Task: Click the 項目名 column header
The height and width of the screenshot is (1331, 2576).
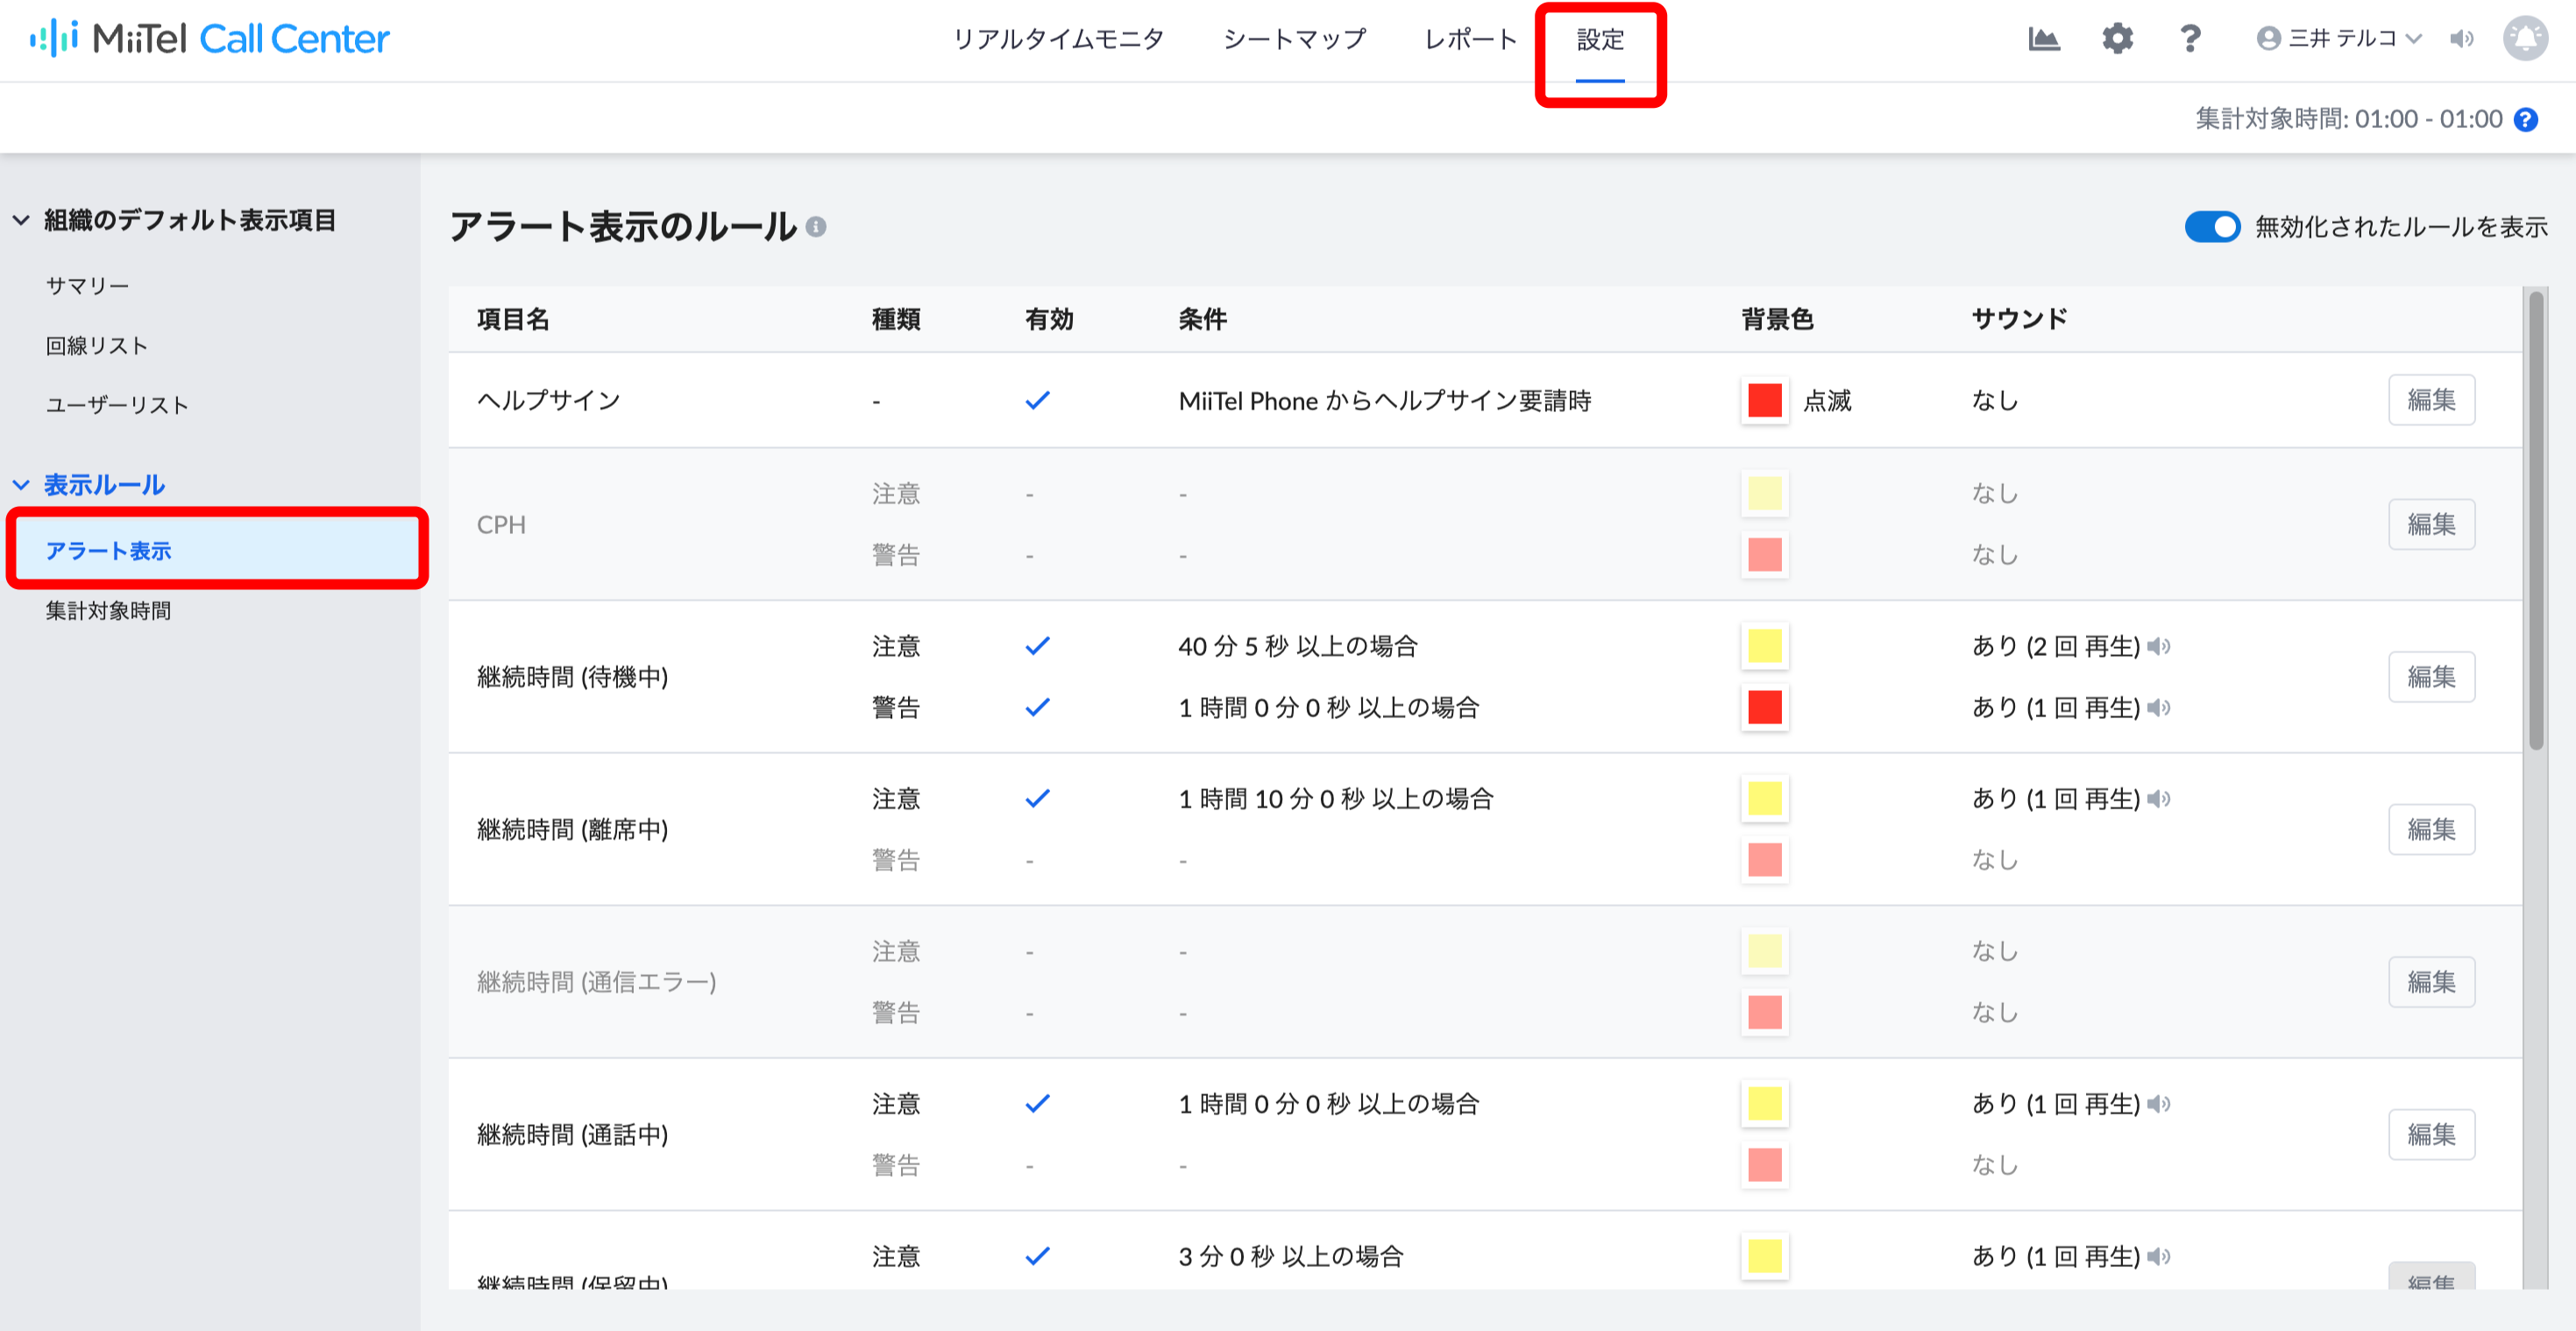Action: coord(513,320)
